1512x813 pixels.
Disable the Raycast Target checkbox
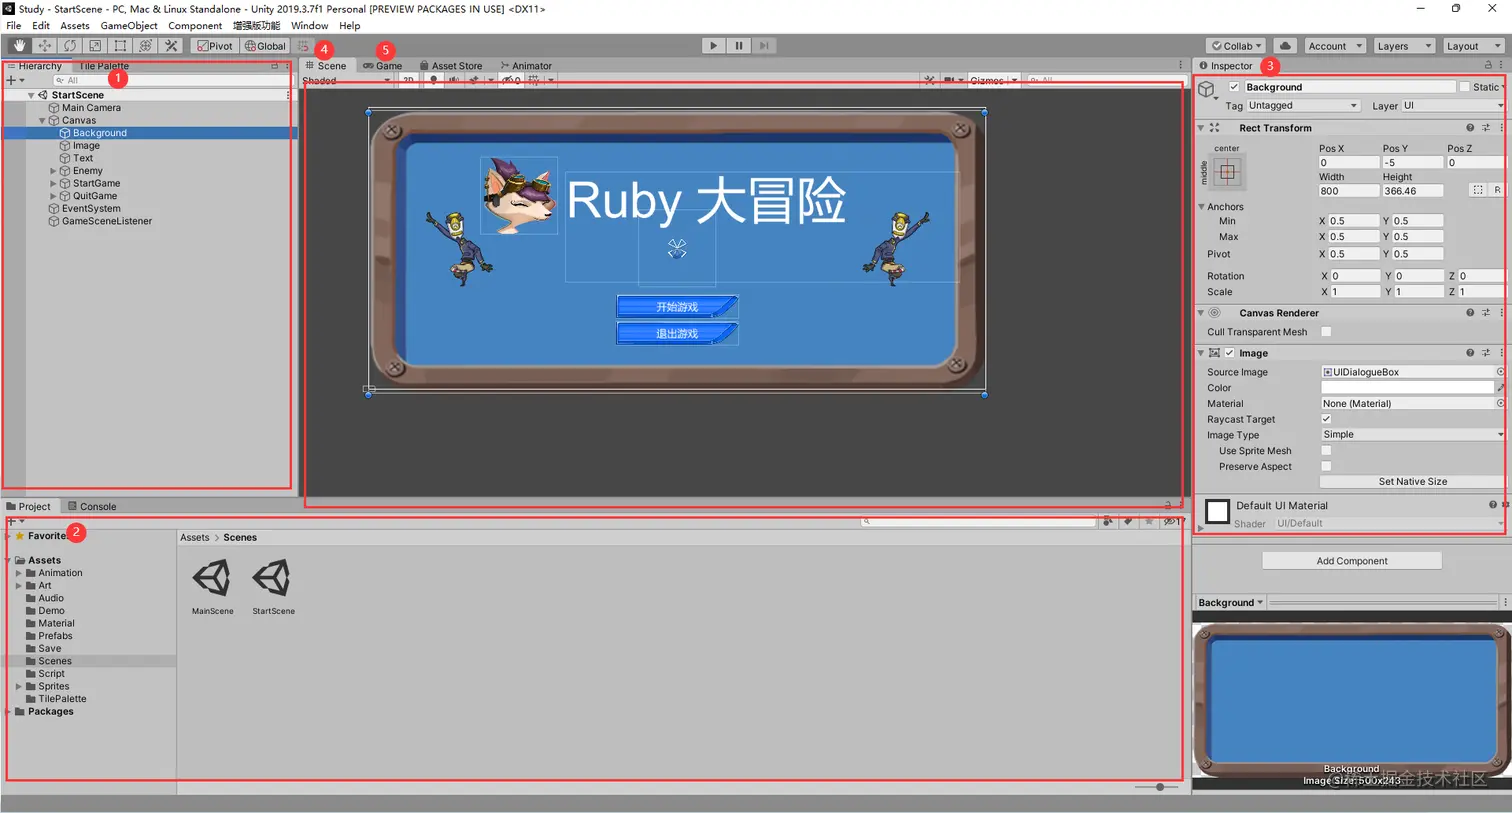[x=1326, y=419]
